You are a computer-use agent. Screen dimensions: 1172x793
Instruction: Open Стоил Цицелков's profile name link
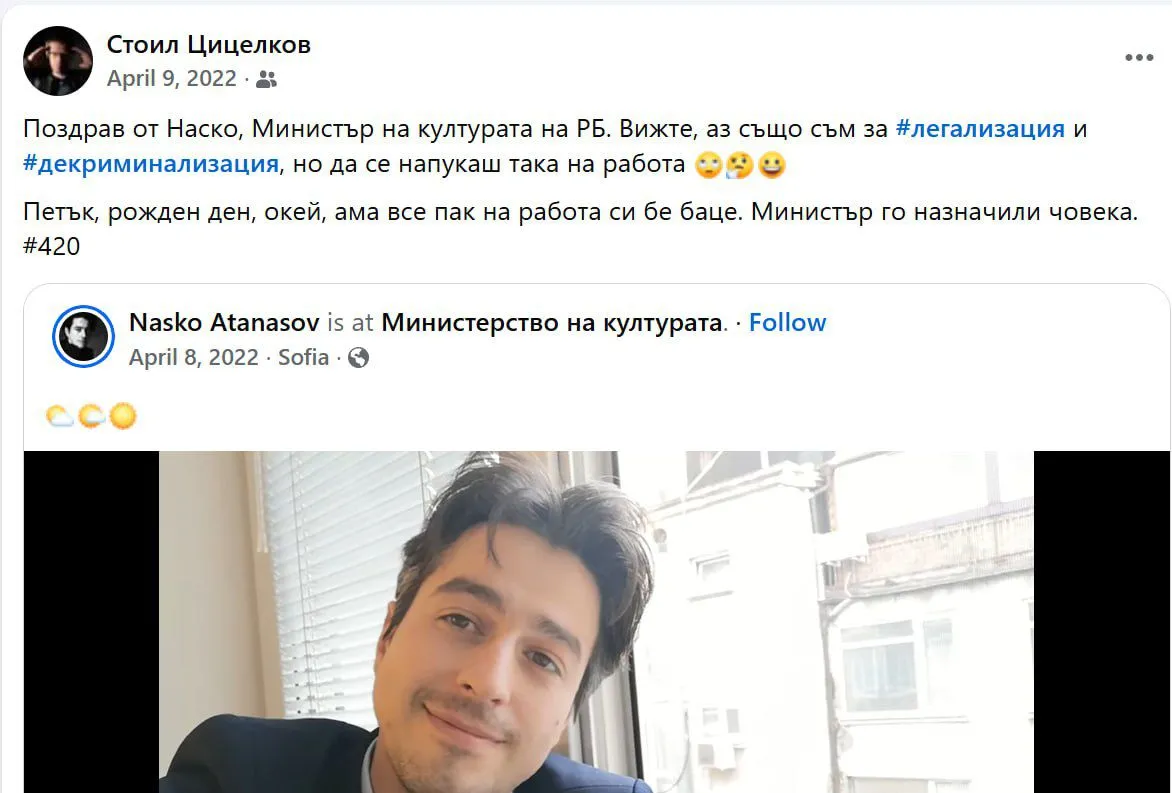[209, 44]
